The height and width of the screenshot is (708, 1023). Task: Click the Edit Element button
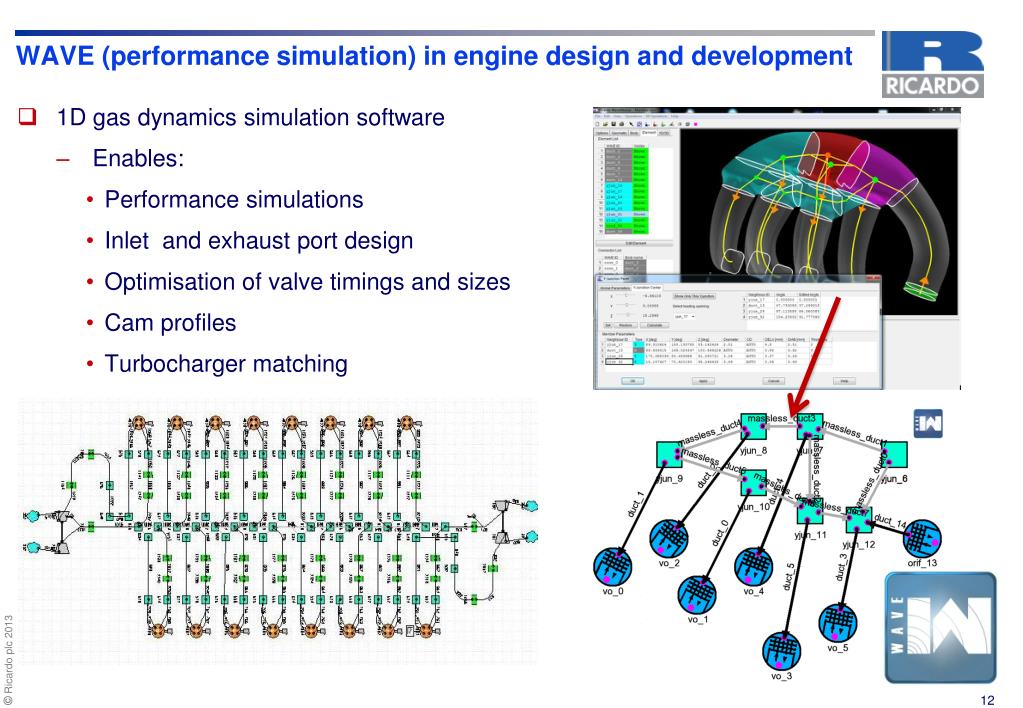click(x=635, y=243)
